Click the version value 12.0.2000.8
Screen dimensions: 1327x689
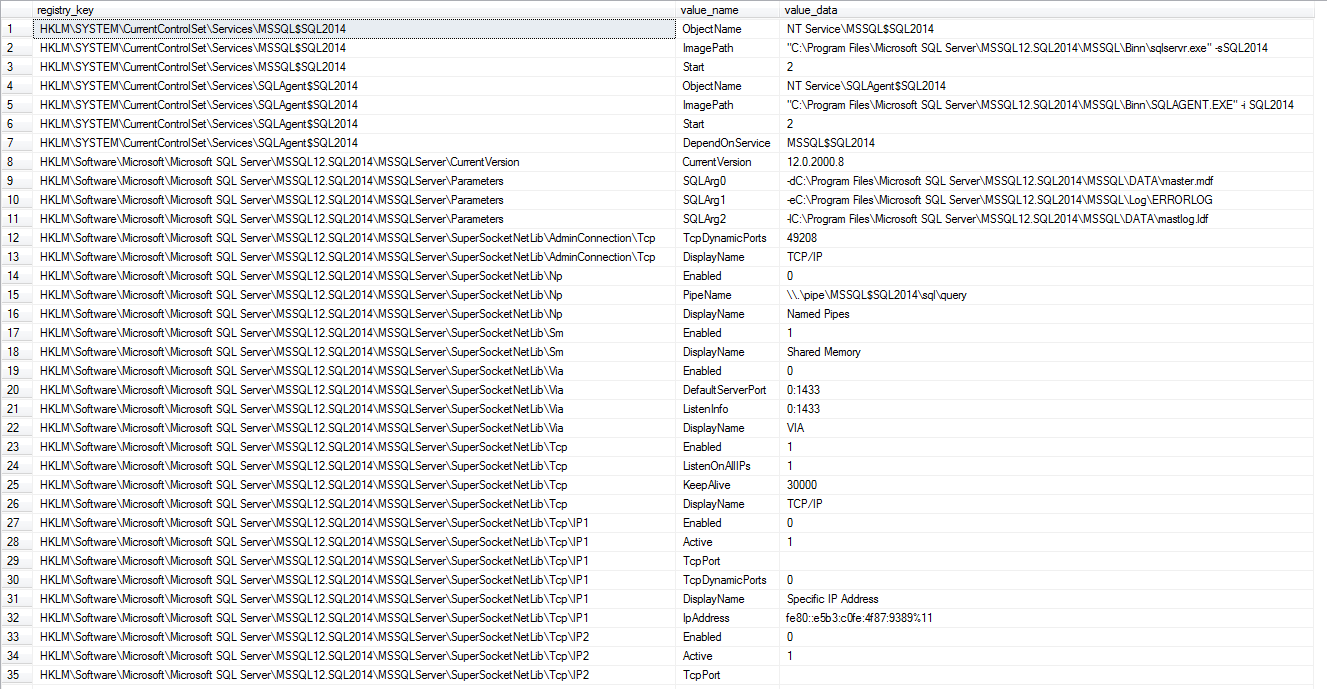click(x=815, y=162)
